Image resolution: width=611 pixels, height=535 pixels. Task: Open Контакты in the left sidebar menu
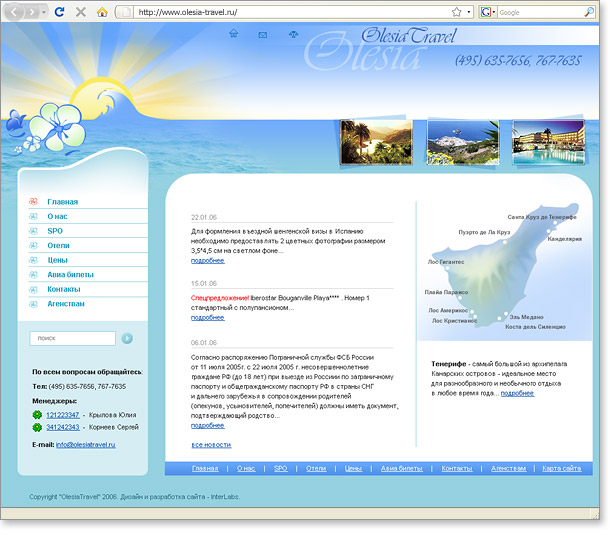tap(64, 289)
